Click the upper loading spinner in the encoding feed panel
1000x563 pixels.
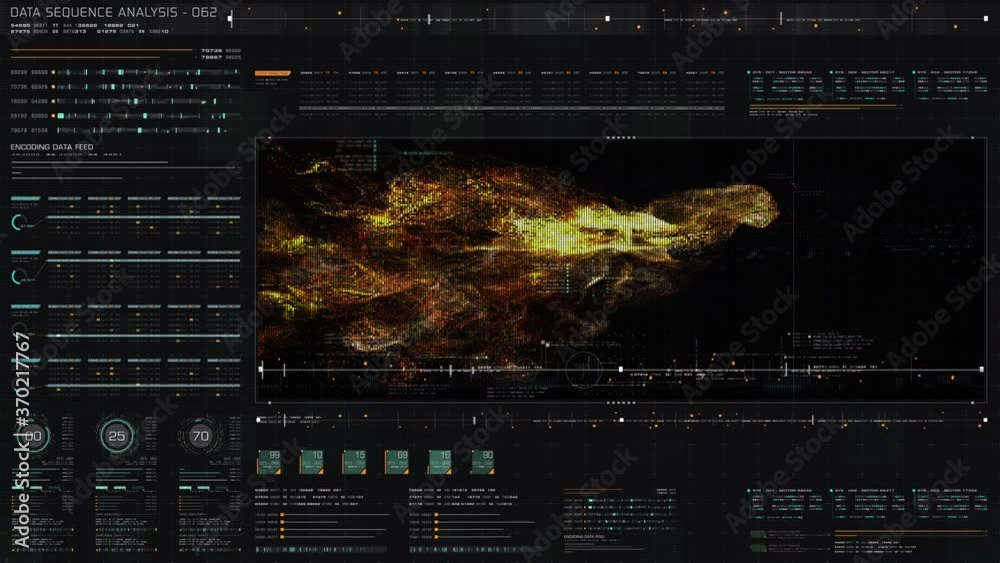[x=18, y=223]
